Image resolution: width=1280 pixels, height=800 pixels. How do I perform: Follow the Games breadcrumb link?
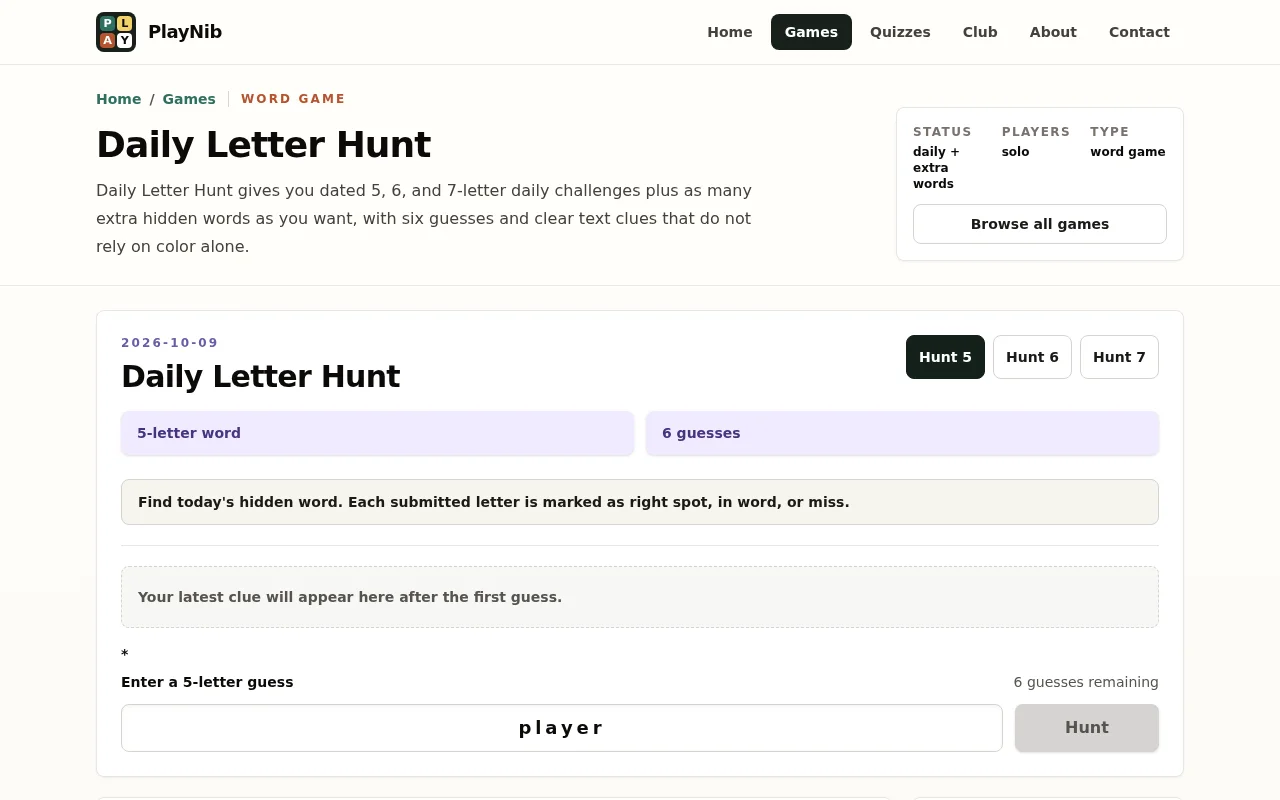[189, 99]
